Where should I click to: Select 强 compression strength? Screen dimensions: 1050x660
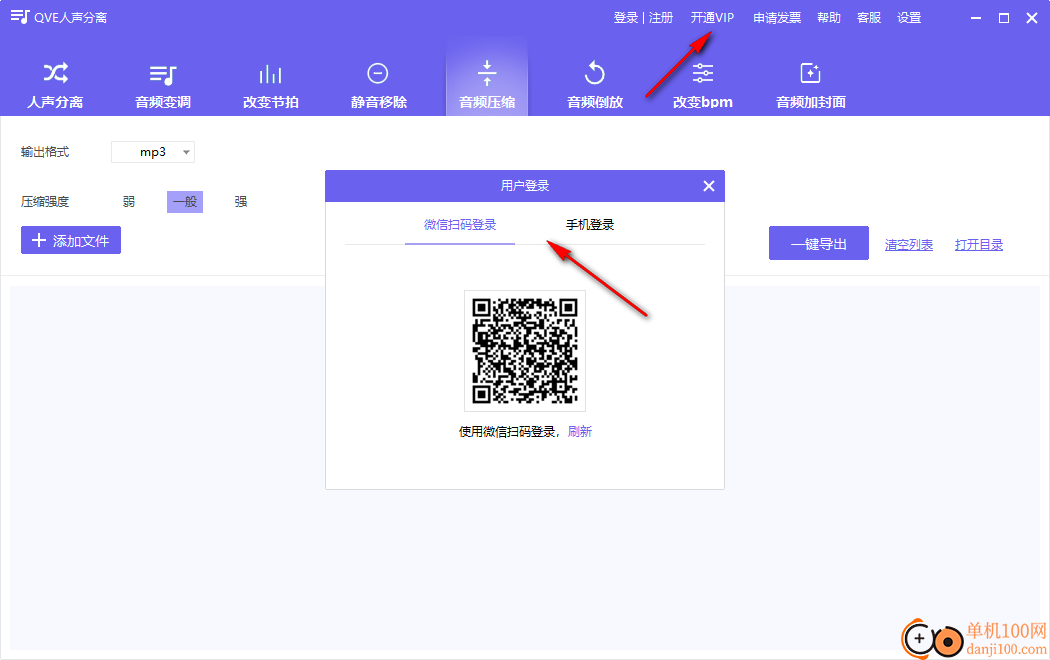point(240,201)
